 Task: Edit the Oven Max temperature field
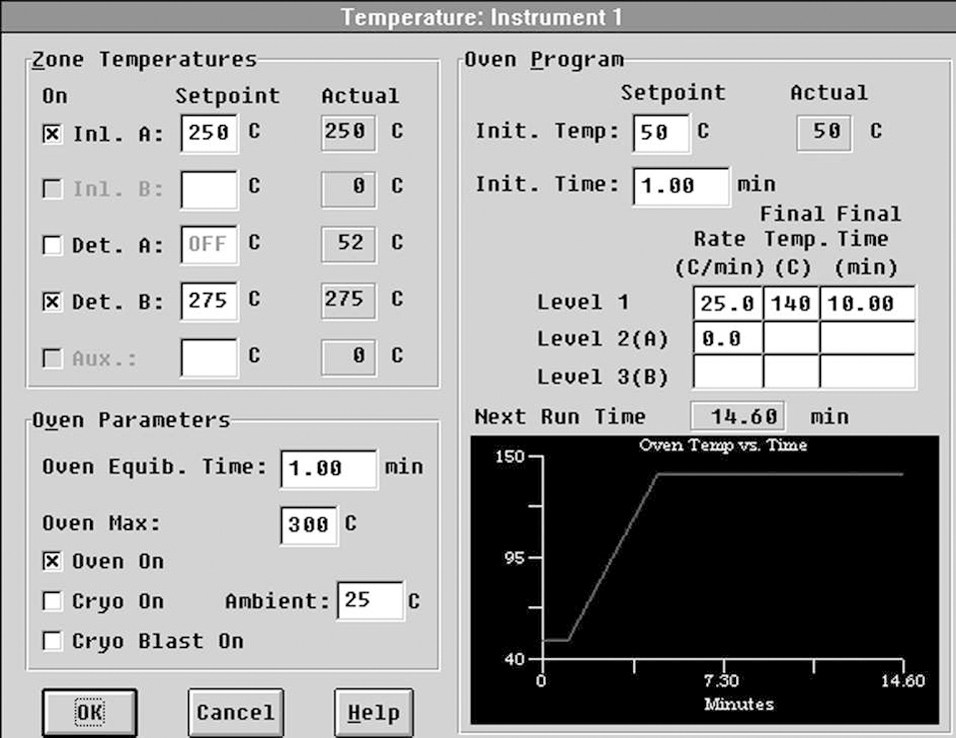(x=308, y=524)
